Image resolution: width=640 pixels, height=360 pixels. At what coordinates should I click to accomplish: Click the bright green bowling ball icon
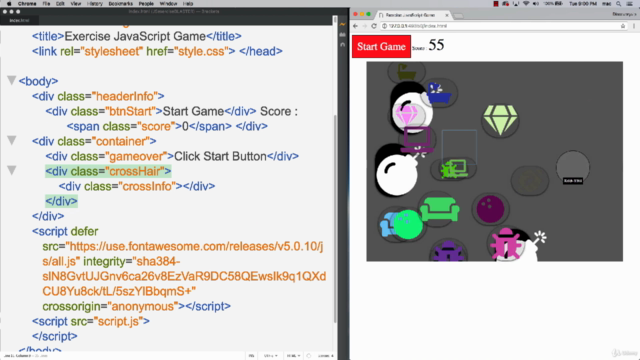click(408, 224)
